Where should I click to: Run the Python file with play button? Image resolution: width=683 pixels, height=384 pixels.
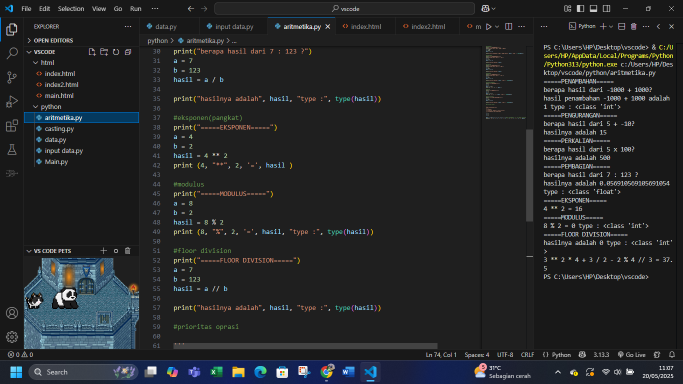pyautogui.click(x=489, y=27)
